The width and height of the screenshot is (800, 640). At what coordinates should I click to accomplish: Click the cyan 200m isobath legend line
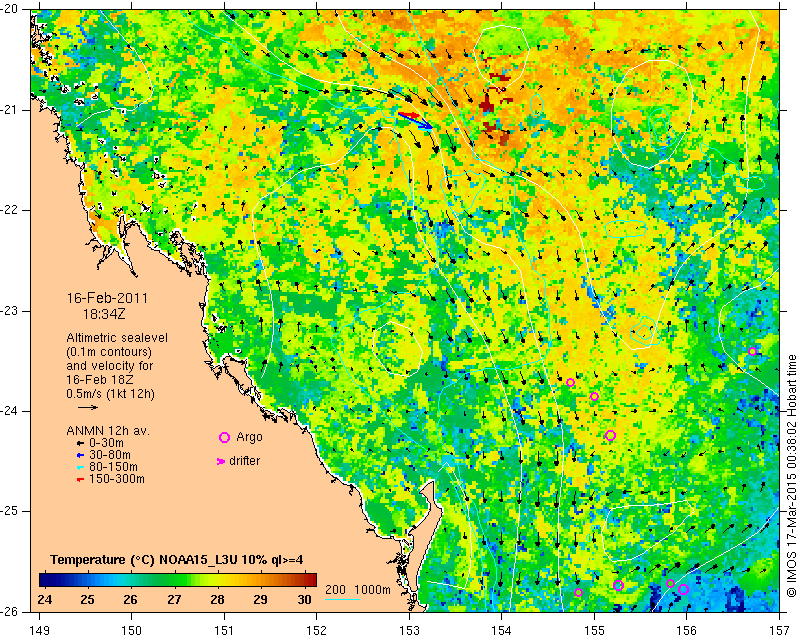tap(343, 599)
